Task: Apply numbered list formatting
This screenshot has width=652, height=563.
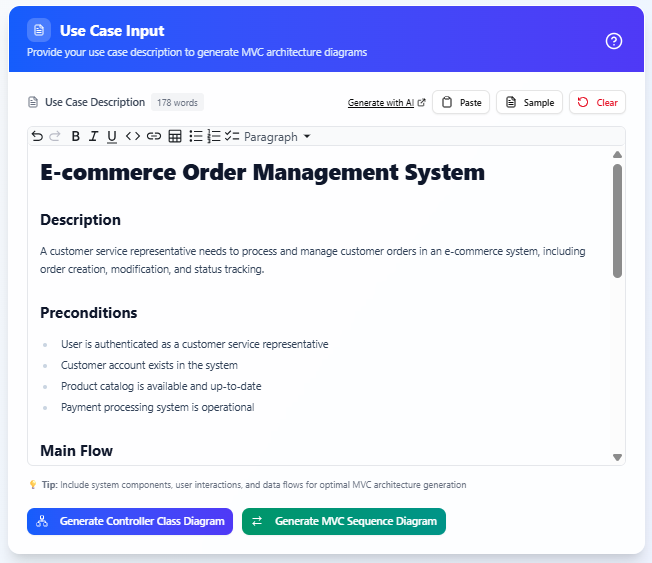Action: click(x=214, y=136)
